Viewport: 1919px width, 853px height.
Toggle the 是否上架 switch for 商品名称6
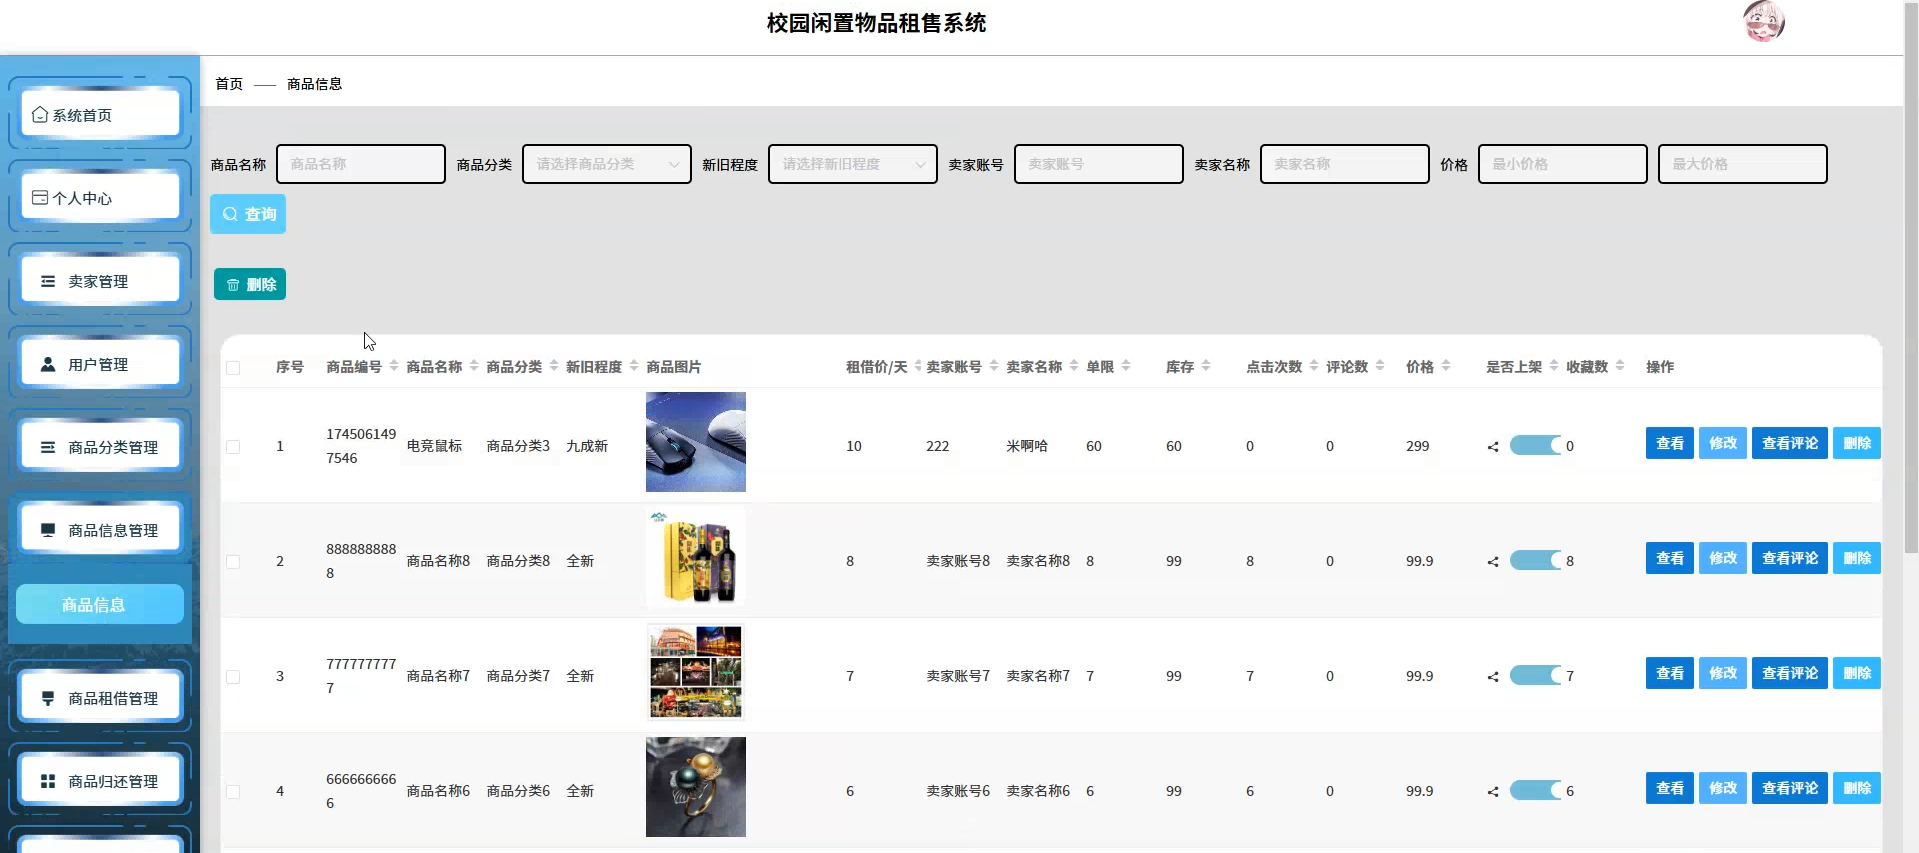point(1536,791)
